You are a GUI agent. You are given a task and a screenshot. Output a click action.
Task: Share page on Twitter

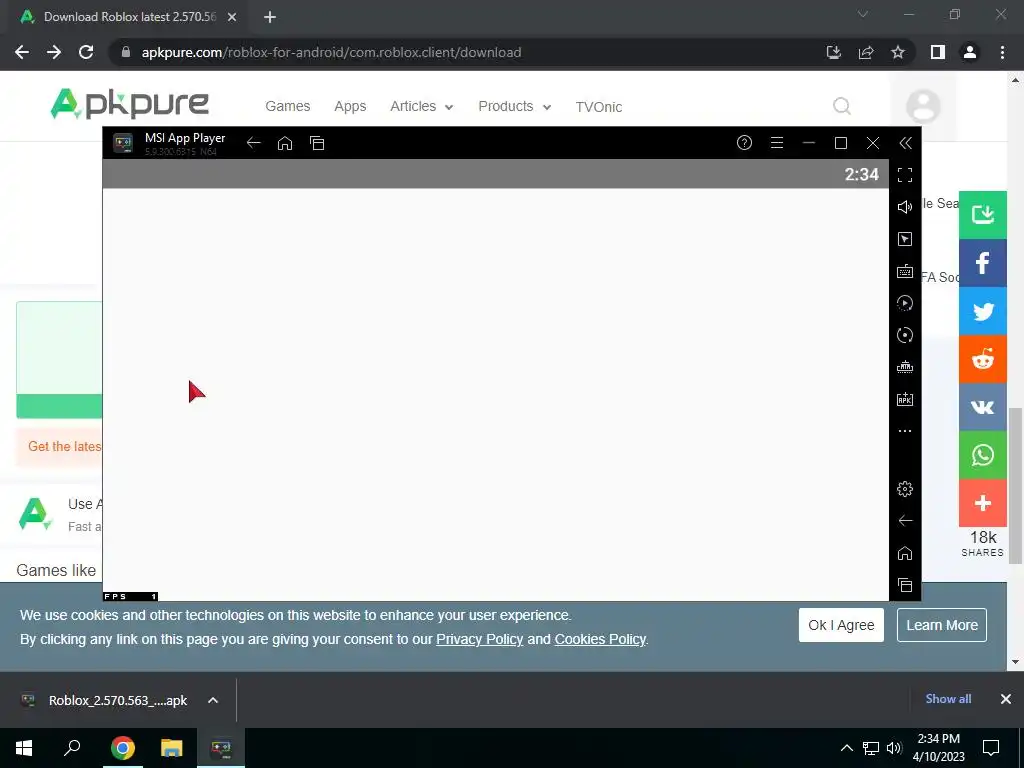coord(983,312)
